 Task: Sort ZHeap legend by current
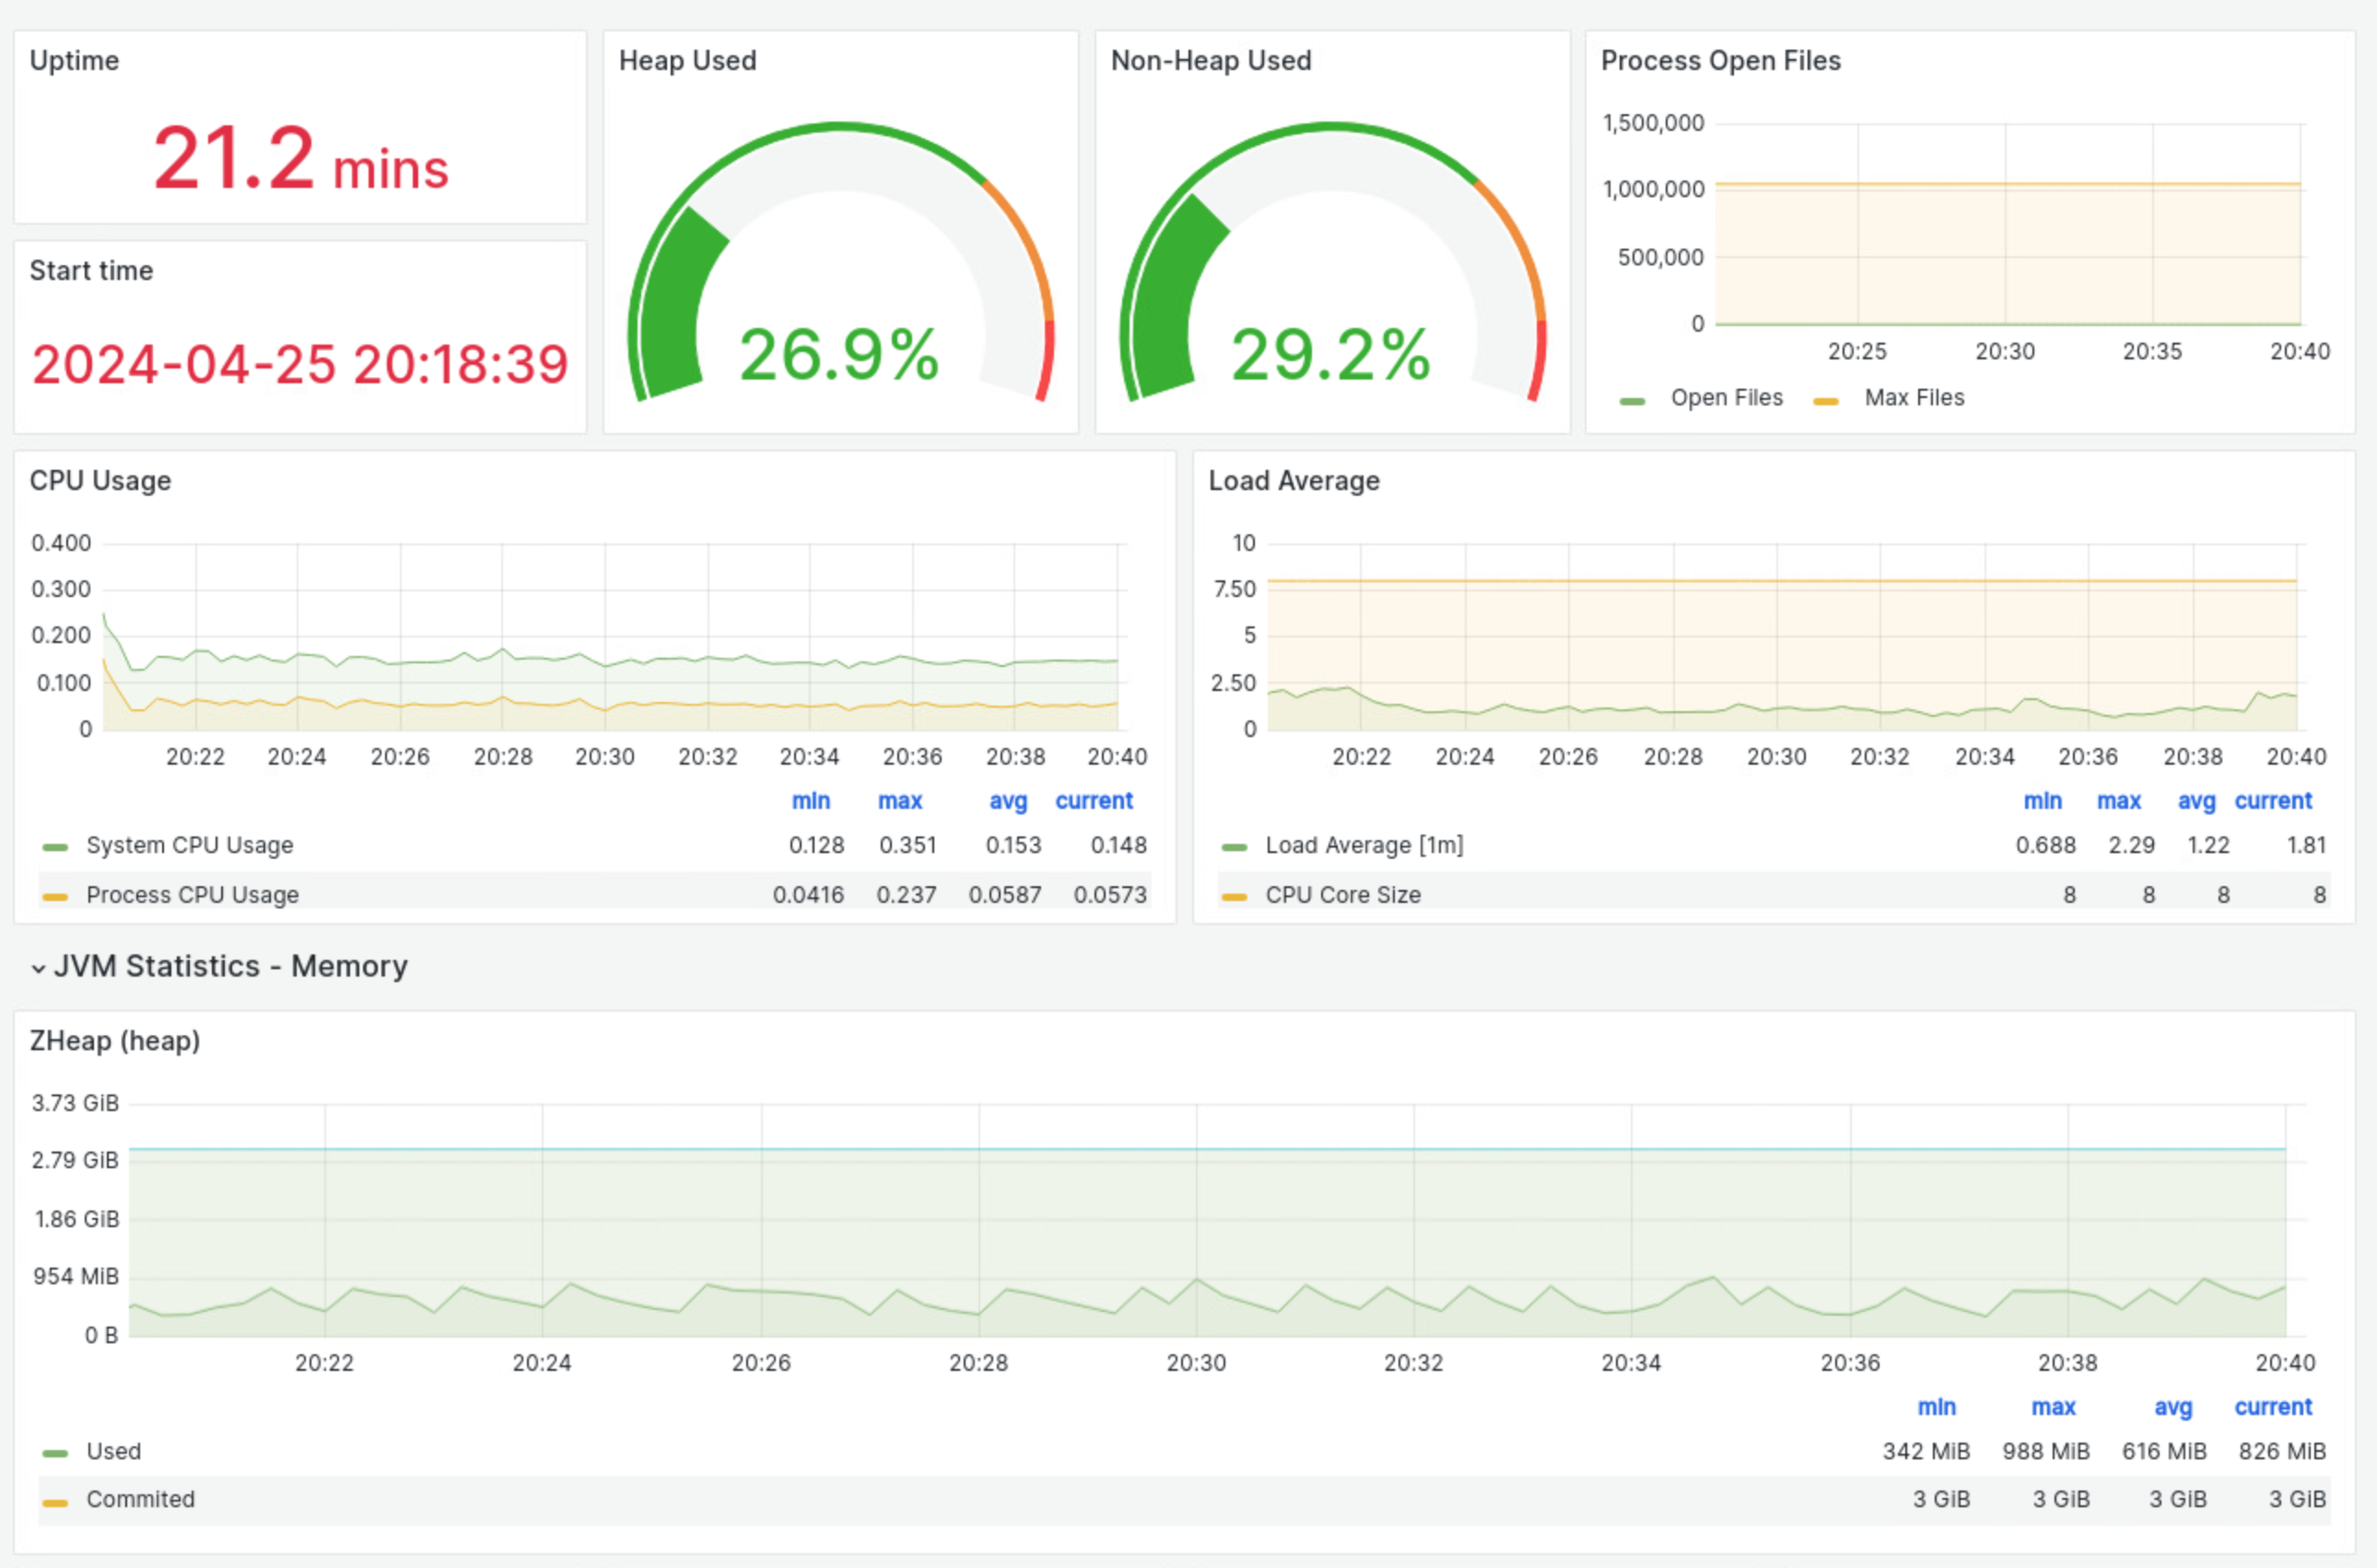(x=2273, y=1406)
